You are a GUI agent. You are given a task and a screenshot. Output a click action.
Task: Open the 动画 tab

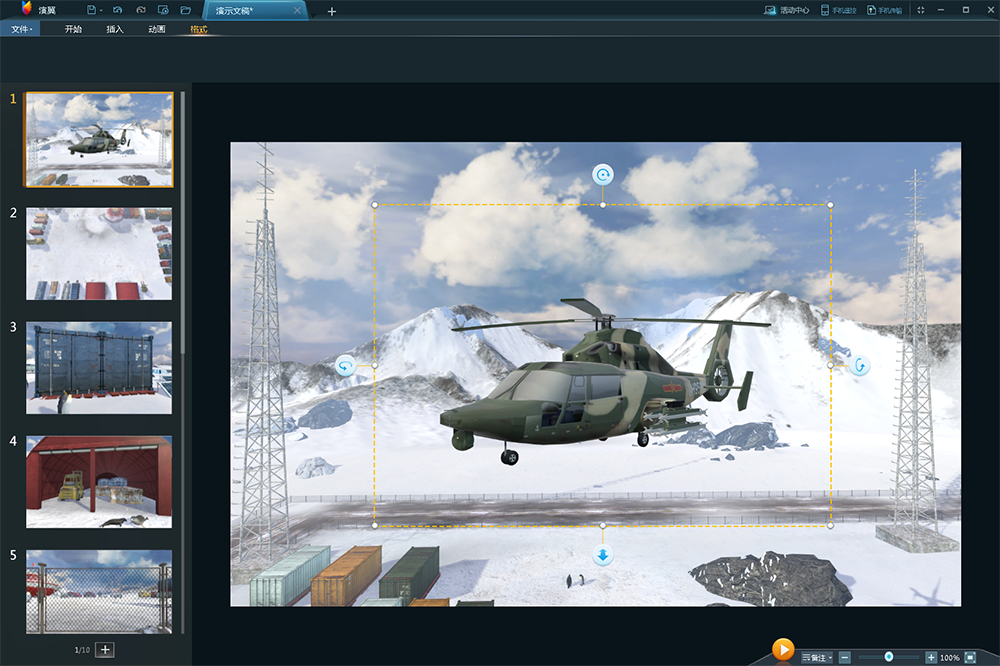click(x=157, y=29)
